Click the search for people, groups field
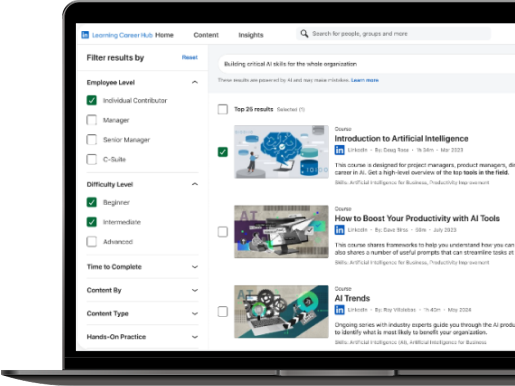The height and width of the screenshot is (386, 515). (x=393, y=34)
